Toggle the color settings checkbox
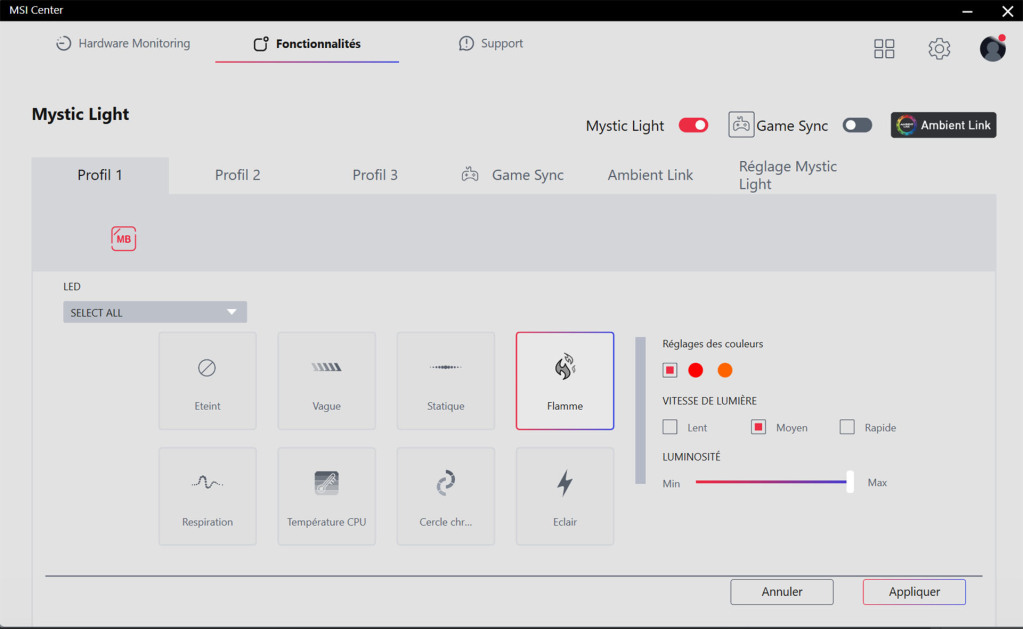The height and width of the screenshot is (629, 1023). 670,371
